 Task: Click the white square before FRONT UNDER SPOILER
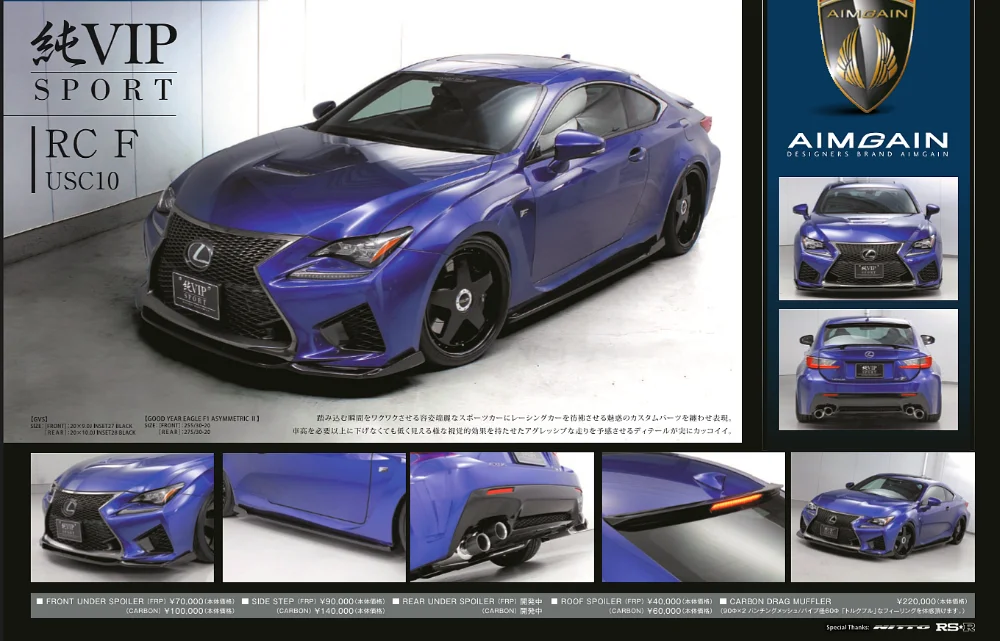40,601
